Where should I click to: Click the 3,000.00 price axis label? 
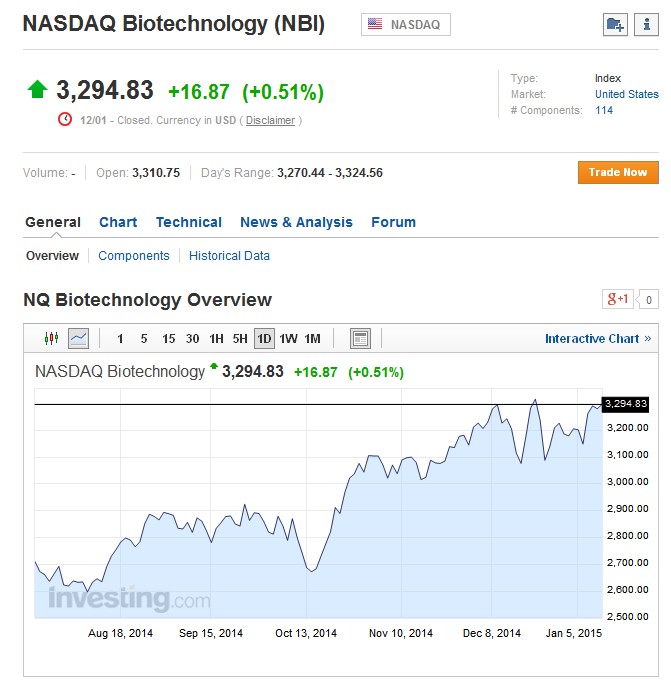click(x=627, y=481)
